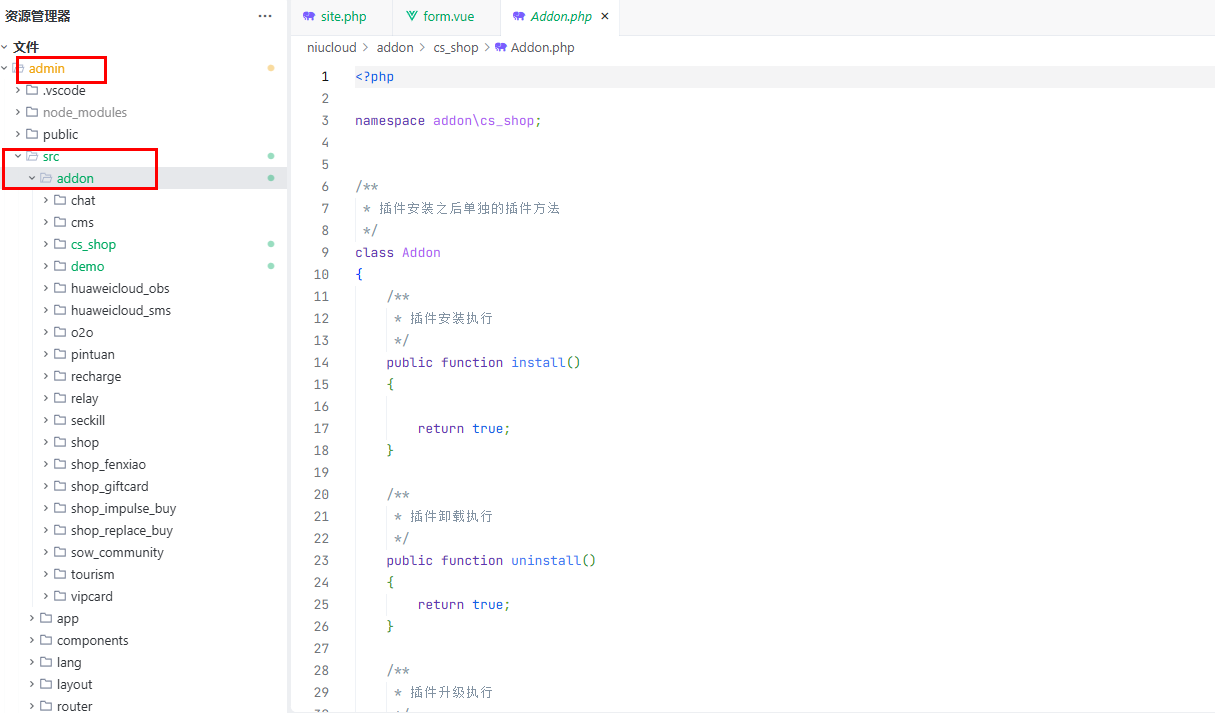Switch to the form.vue tab
Viewport: 1215px width, 713px height.
(x=448, y=17)
